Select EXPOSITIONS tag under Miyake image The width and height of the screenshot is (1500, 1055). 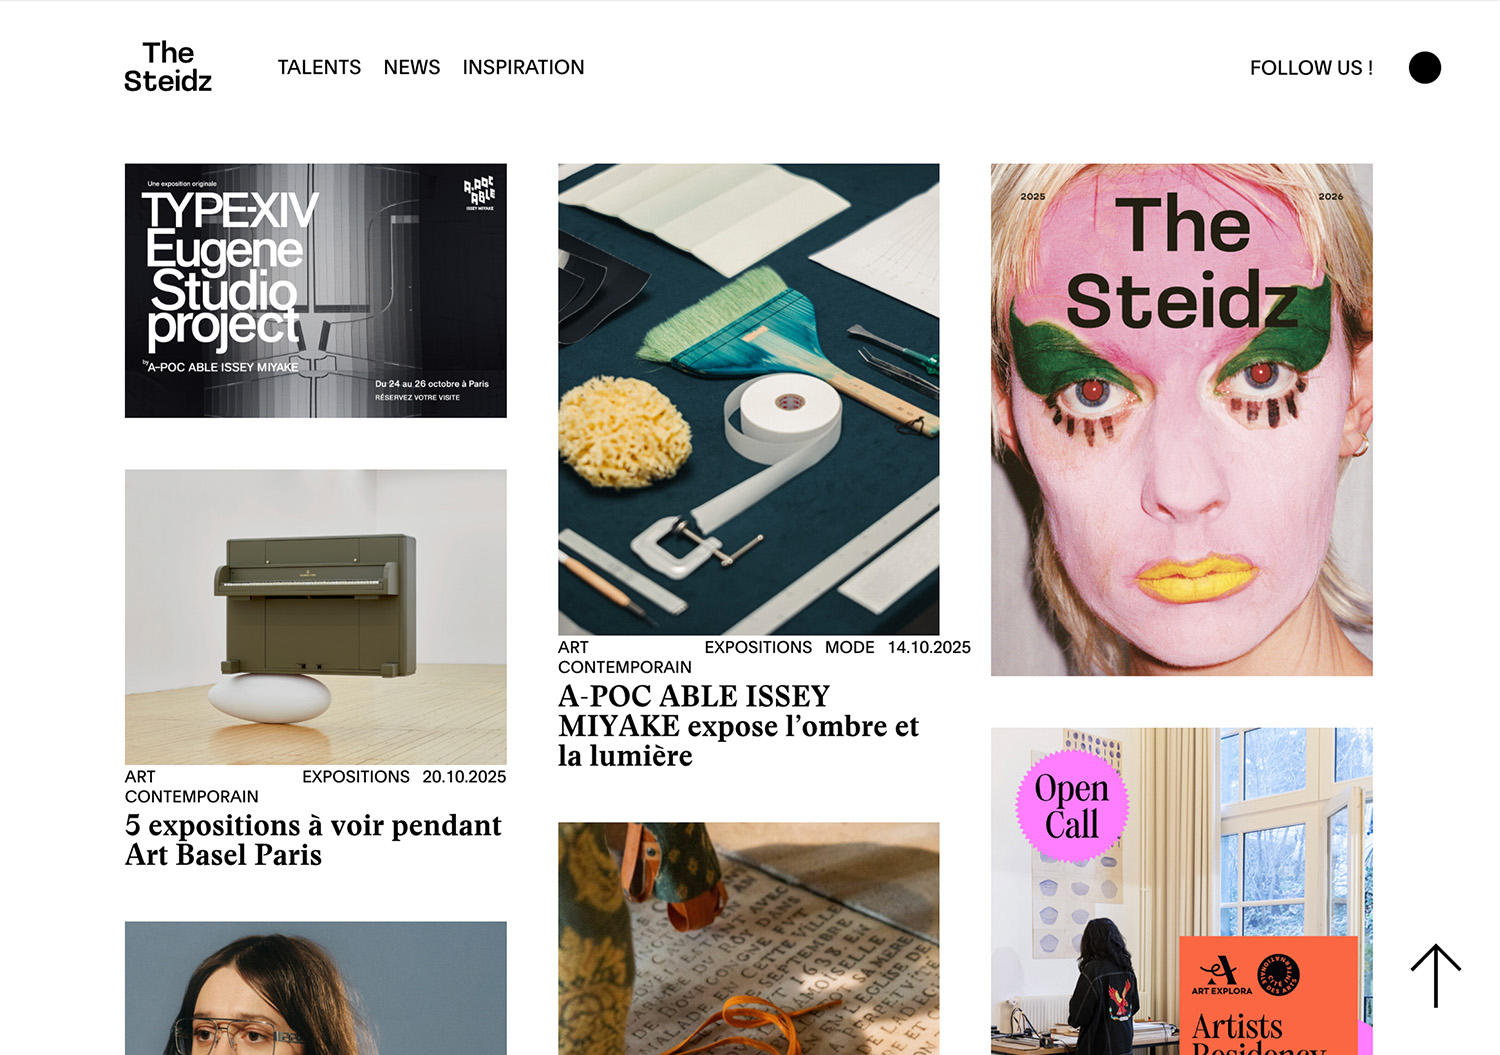point(758,647)
